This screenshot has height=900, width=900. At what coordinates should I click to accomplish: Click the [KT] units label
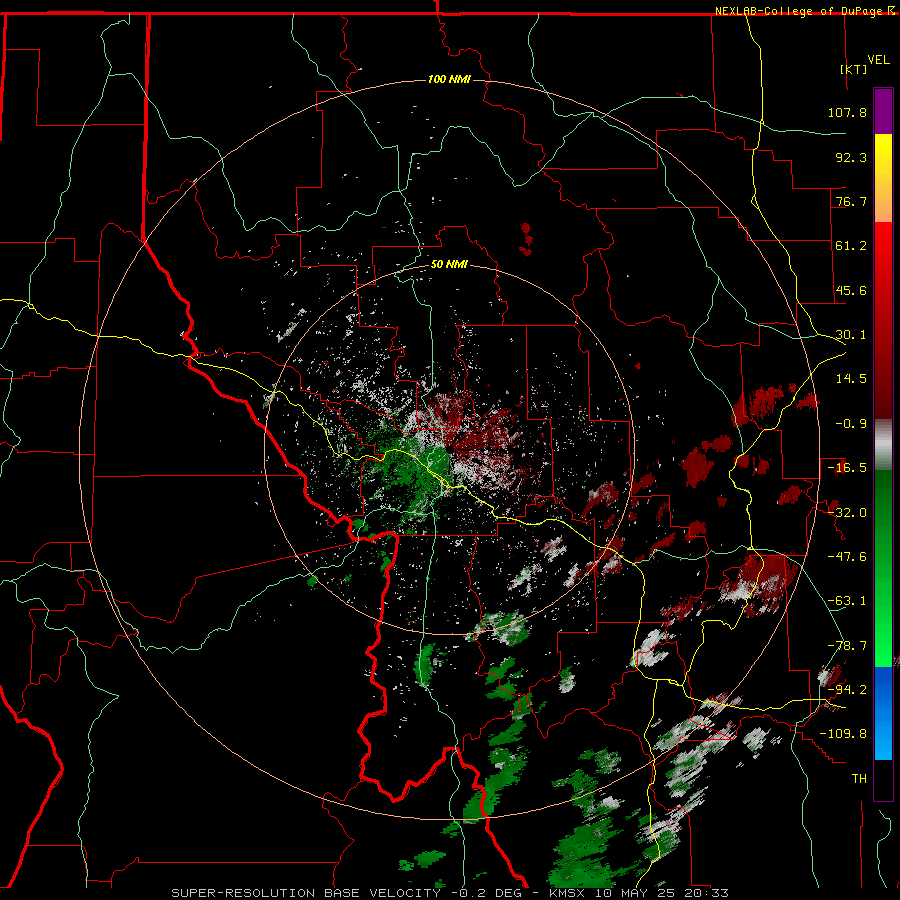point(854,69)
